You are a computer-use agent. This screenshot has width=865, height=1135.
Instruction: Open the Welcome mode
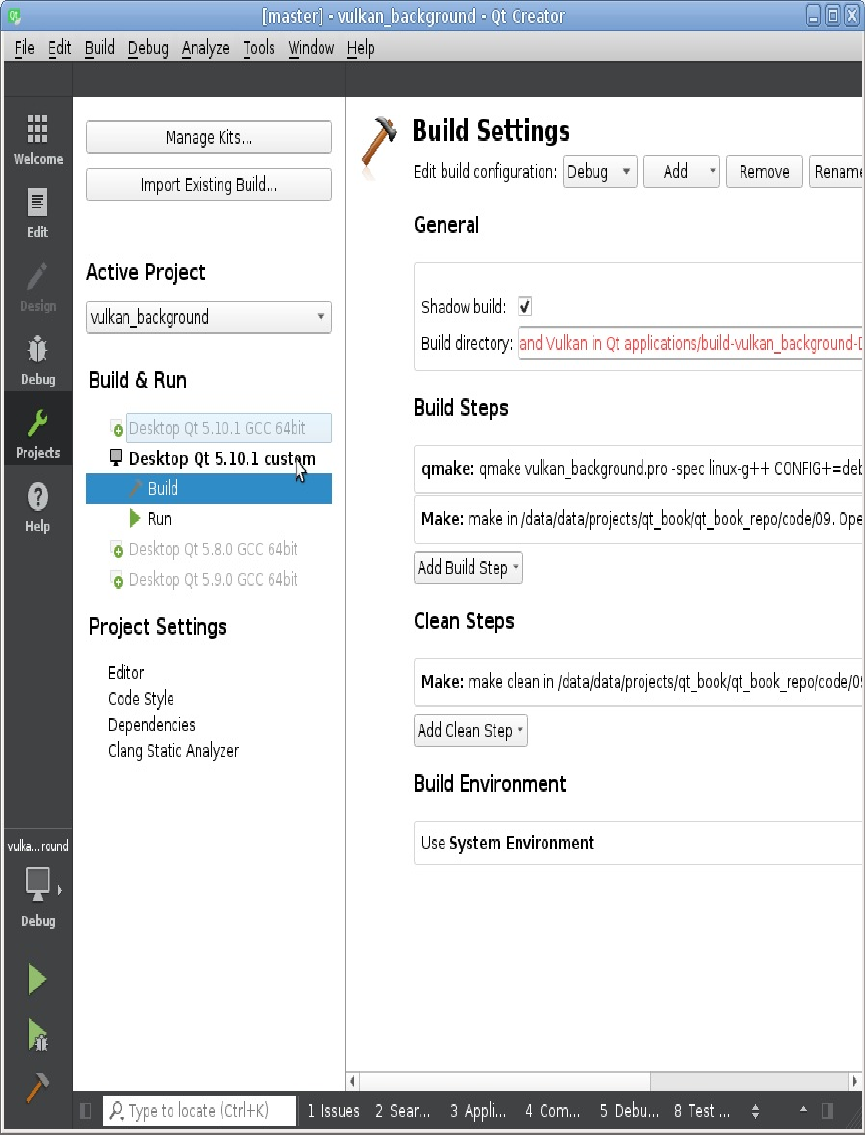(x=38, y=140)
